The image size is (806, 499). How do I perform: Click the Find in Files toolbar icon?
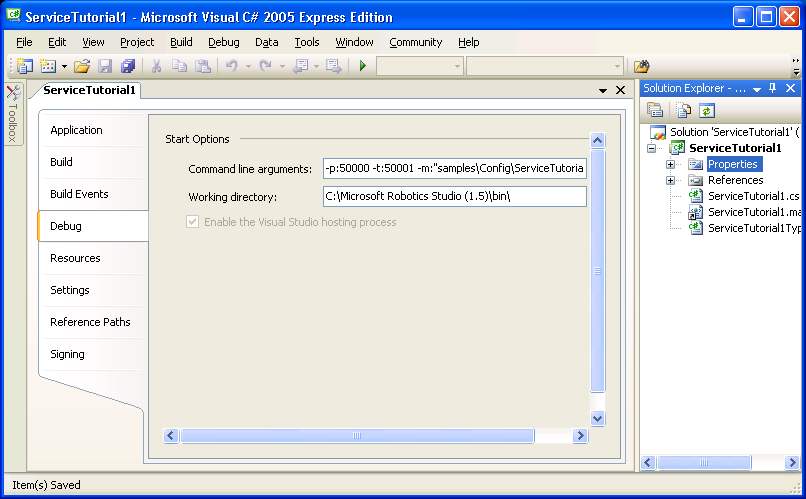642,66
